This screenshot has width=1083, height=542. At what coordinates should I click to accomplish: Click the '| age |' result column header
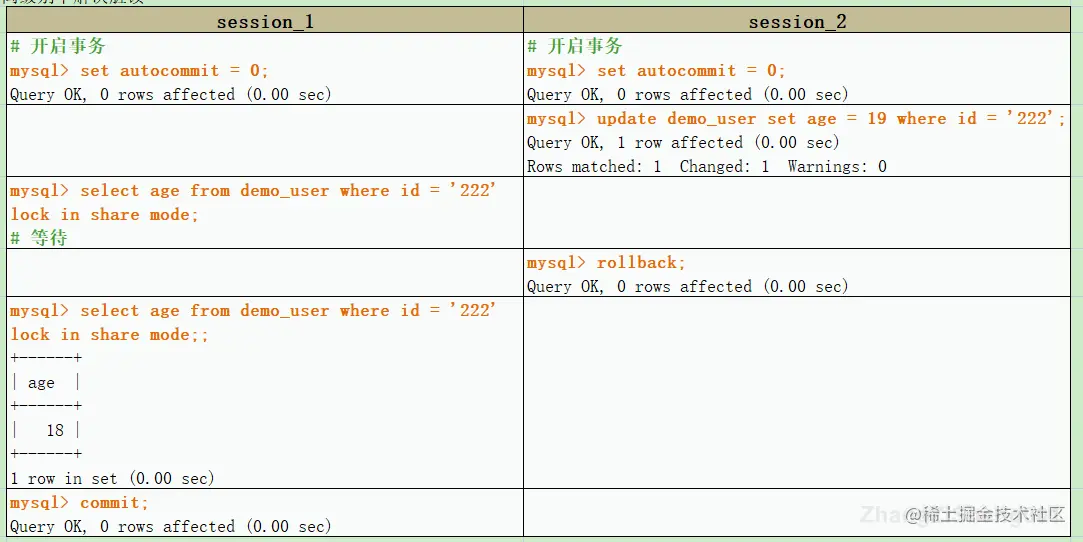[x=46, y=383]
